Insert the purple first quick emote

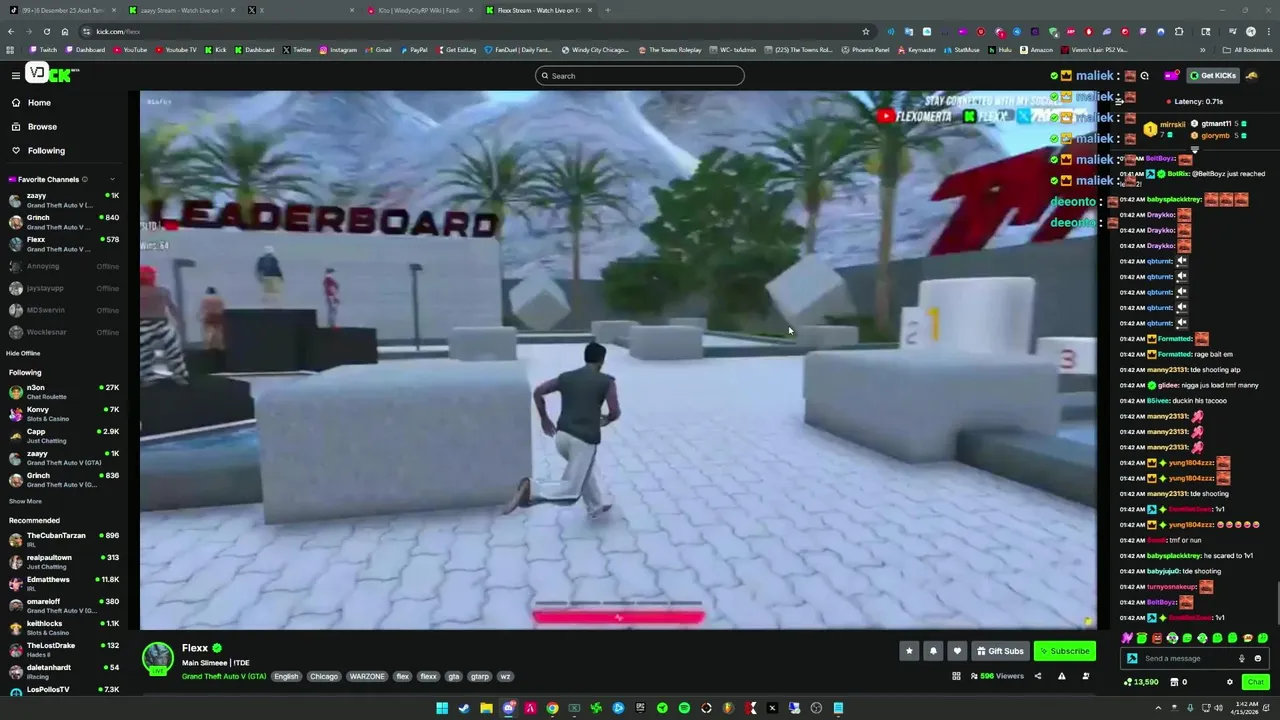click(x=1127, y=638)
